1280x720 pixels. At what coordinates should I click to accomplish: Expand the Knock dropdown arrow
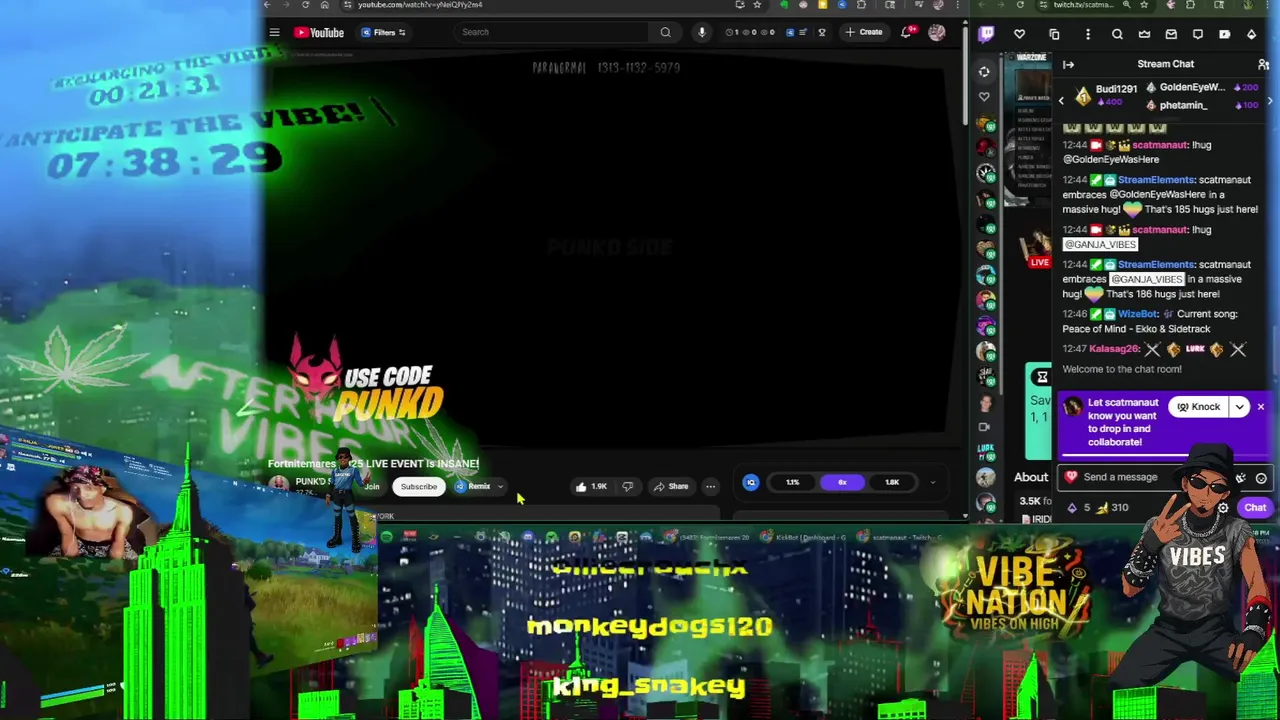[1239, 407]
